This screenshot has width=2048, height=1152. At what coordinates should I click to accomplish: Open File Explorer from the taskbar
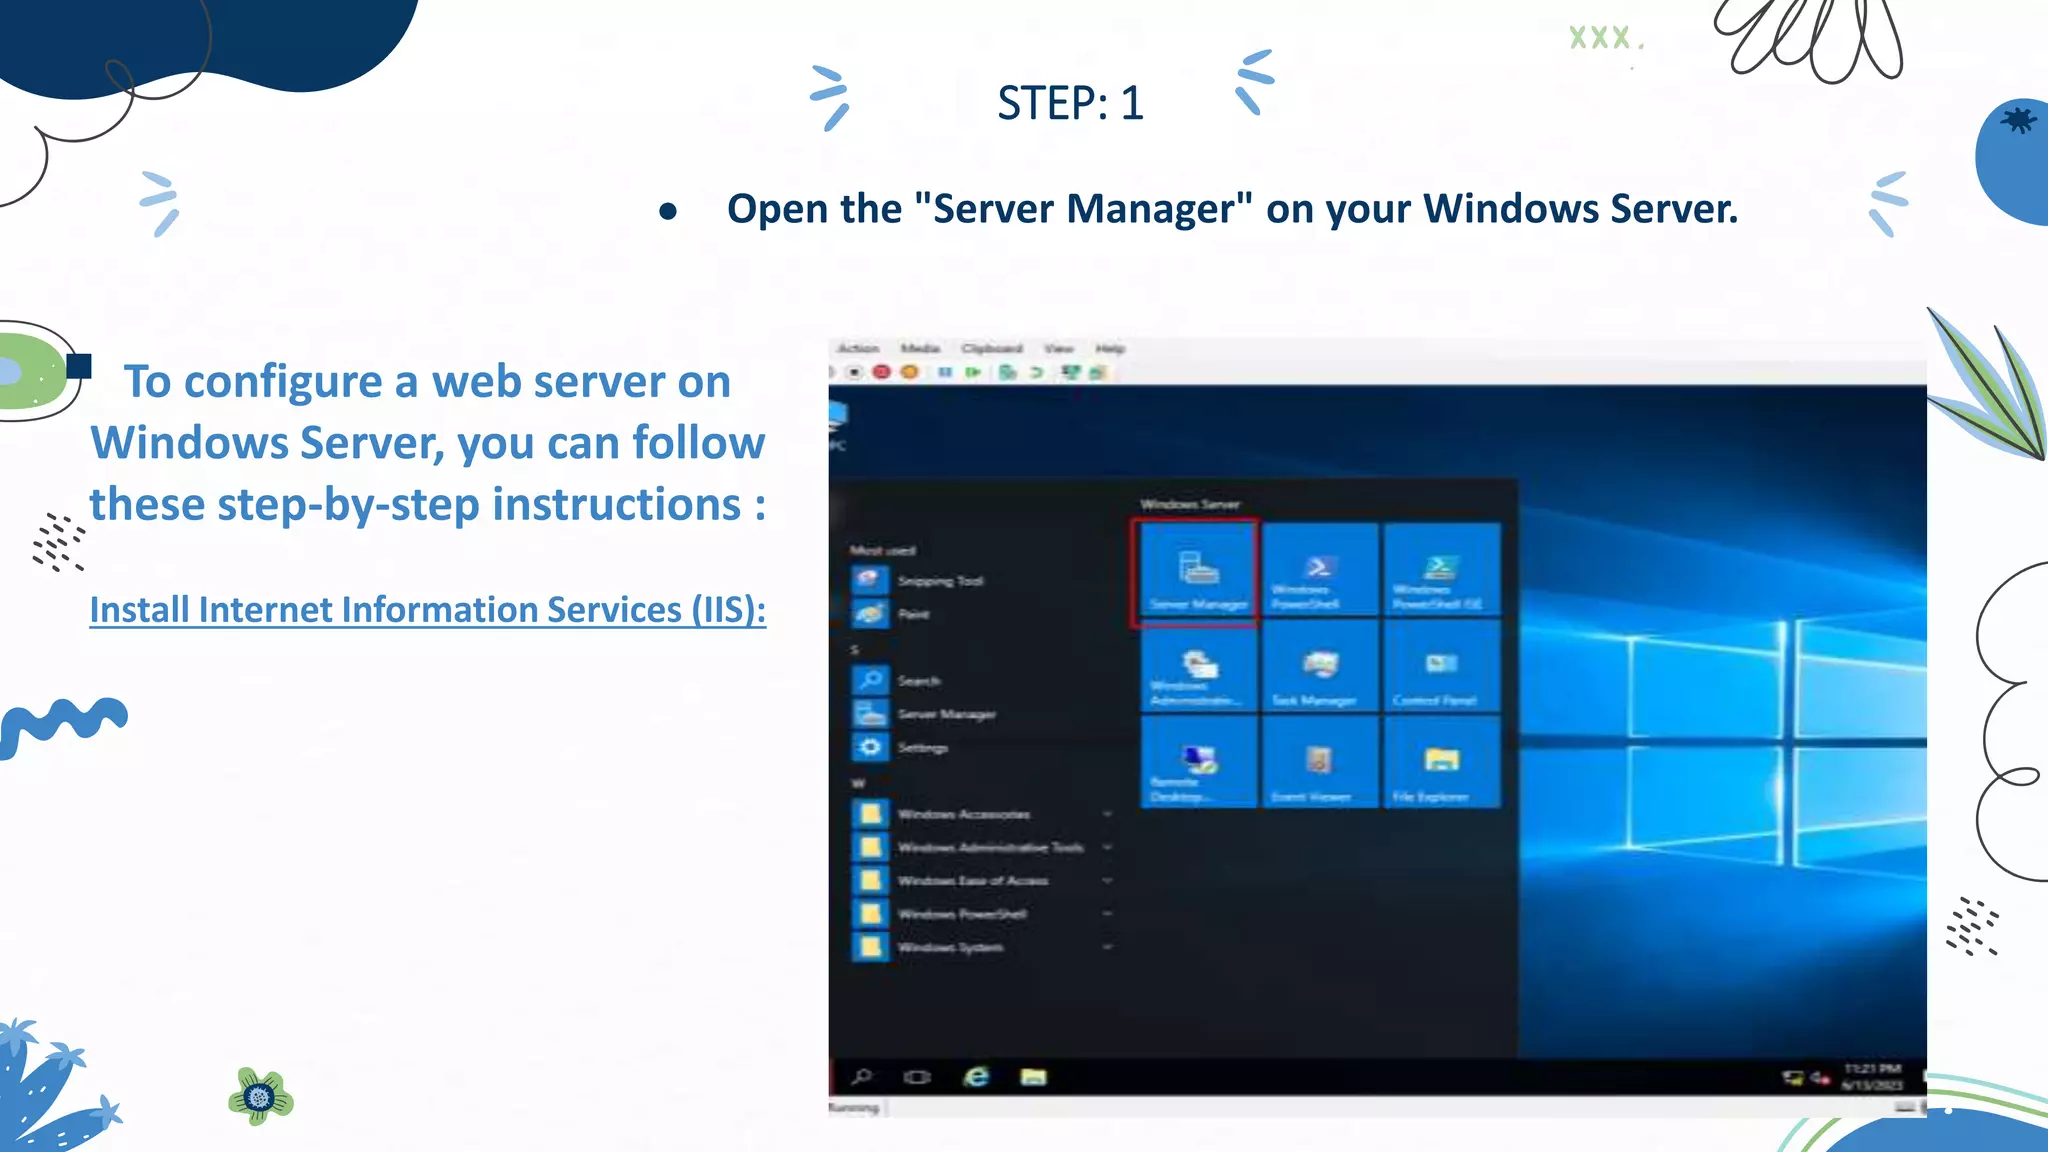(x=1033, y=1077)
